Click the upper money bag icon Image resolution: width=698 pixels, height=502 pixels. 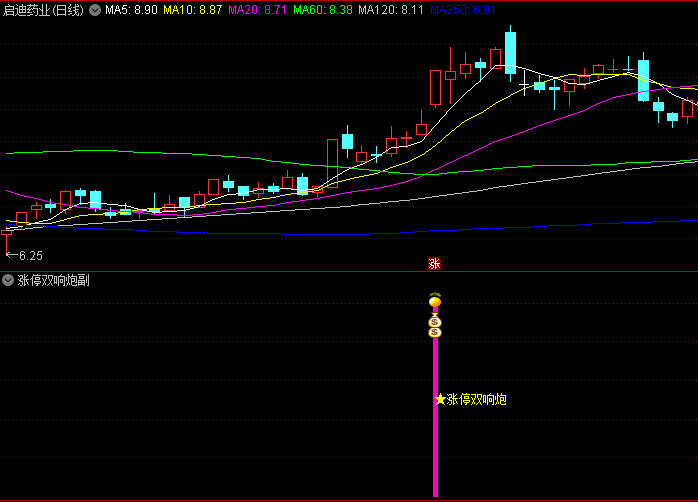(x=435, y=320)
